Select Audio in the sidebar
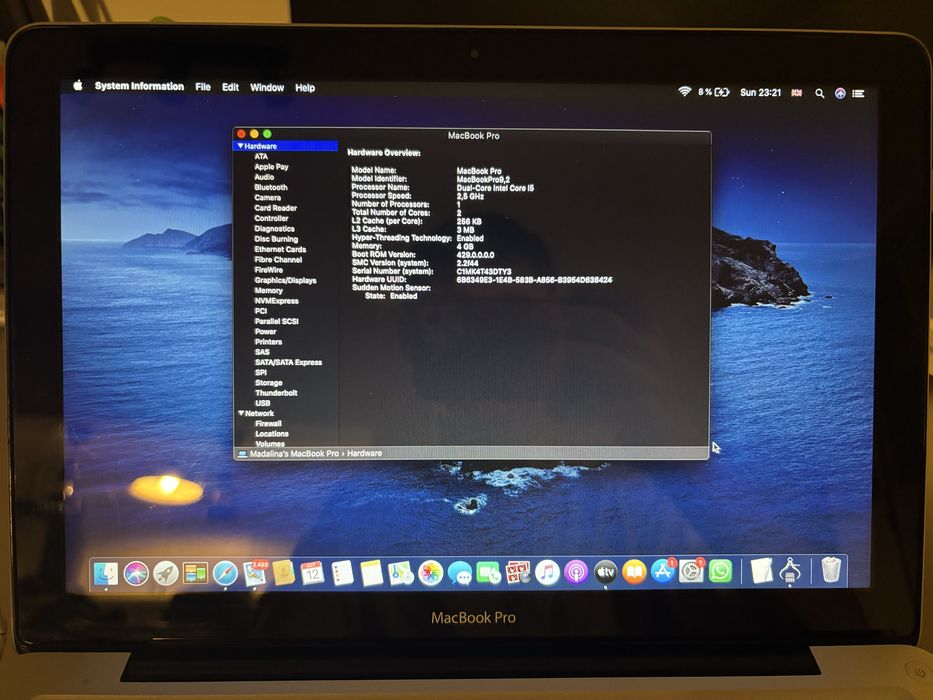The width and height of the screenshot is (933, 700). coord(264,177)
